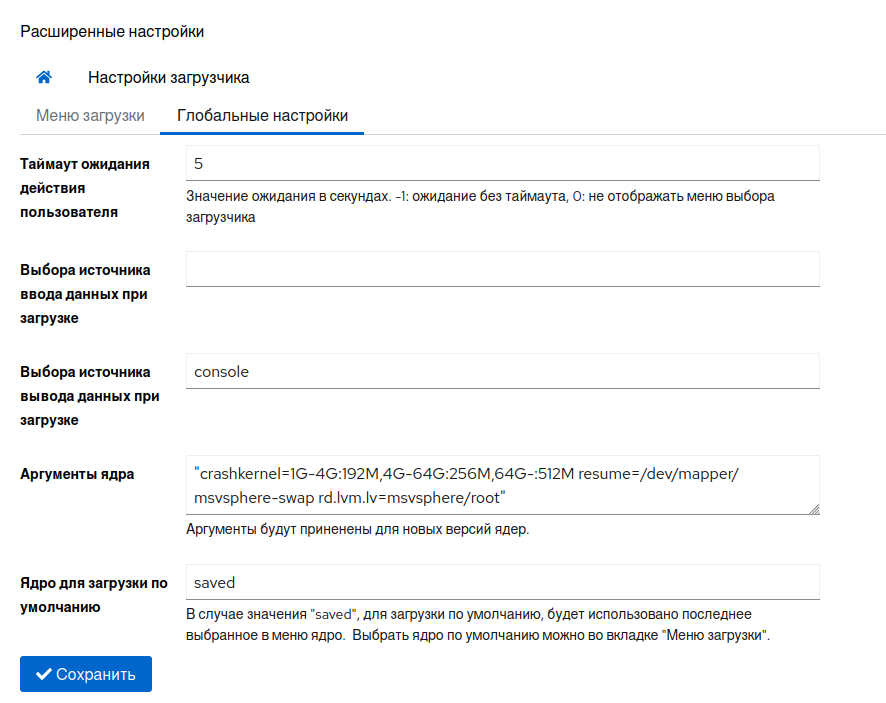The image size is (886, 703).
Task: Switch to the Меню загрузки tab
Action: pyautogui.click(x=90, y=115)
